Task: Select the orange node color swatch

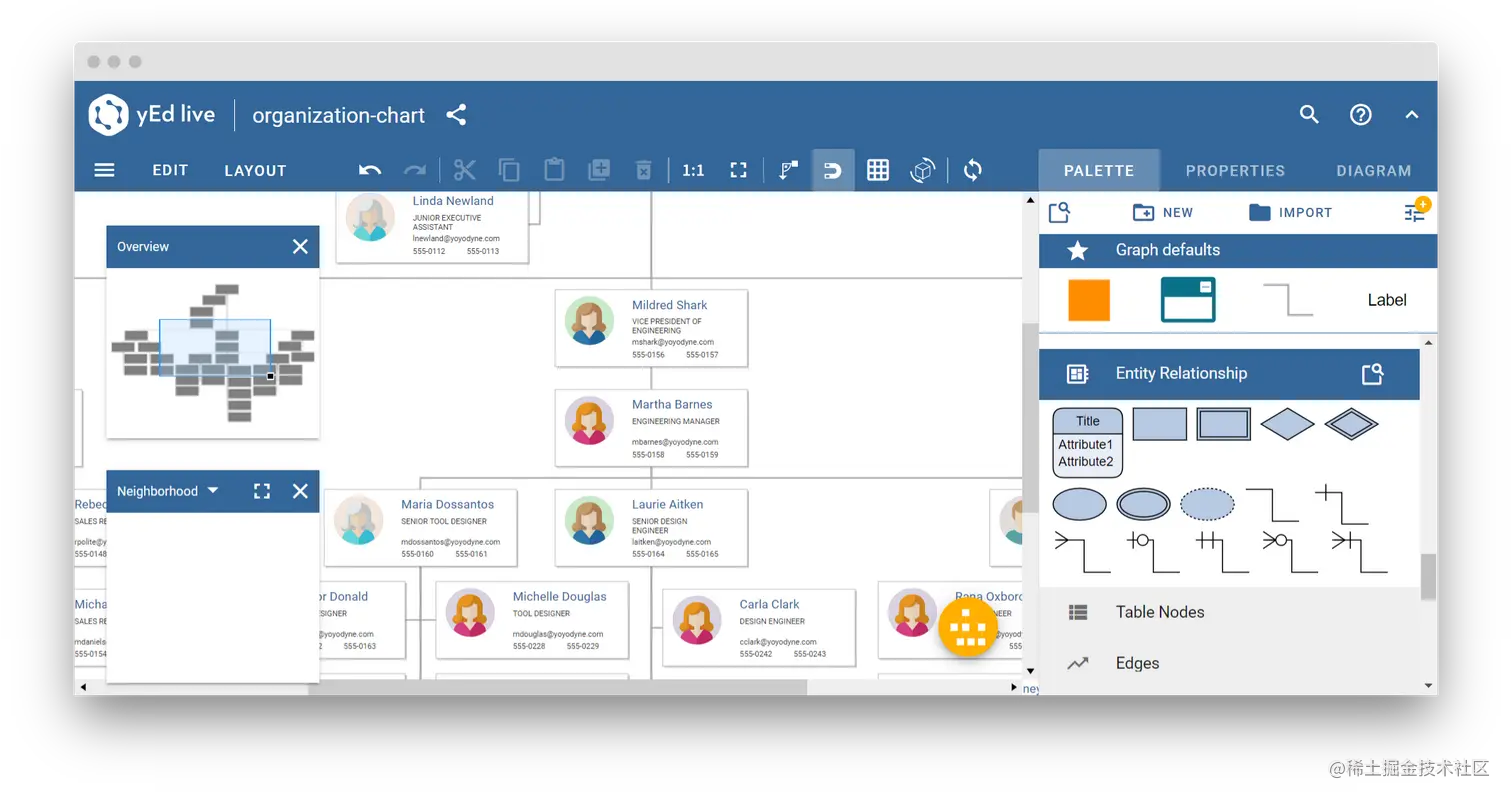Action: pos(1088,300)
